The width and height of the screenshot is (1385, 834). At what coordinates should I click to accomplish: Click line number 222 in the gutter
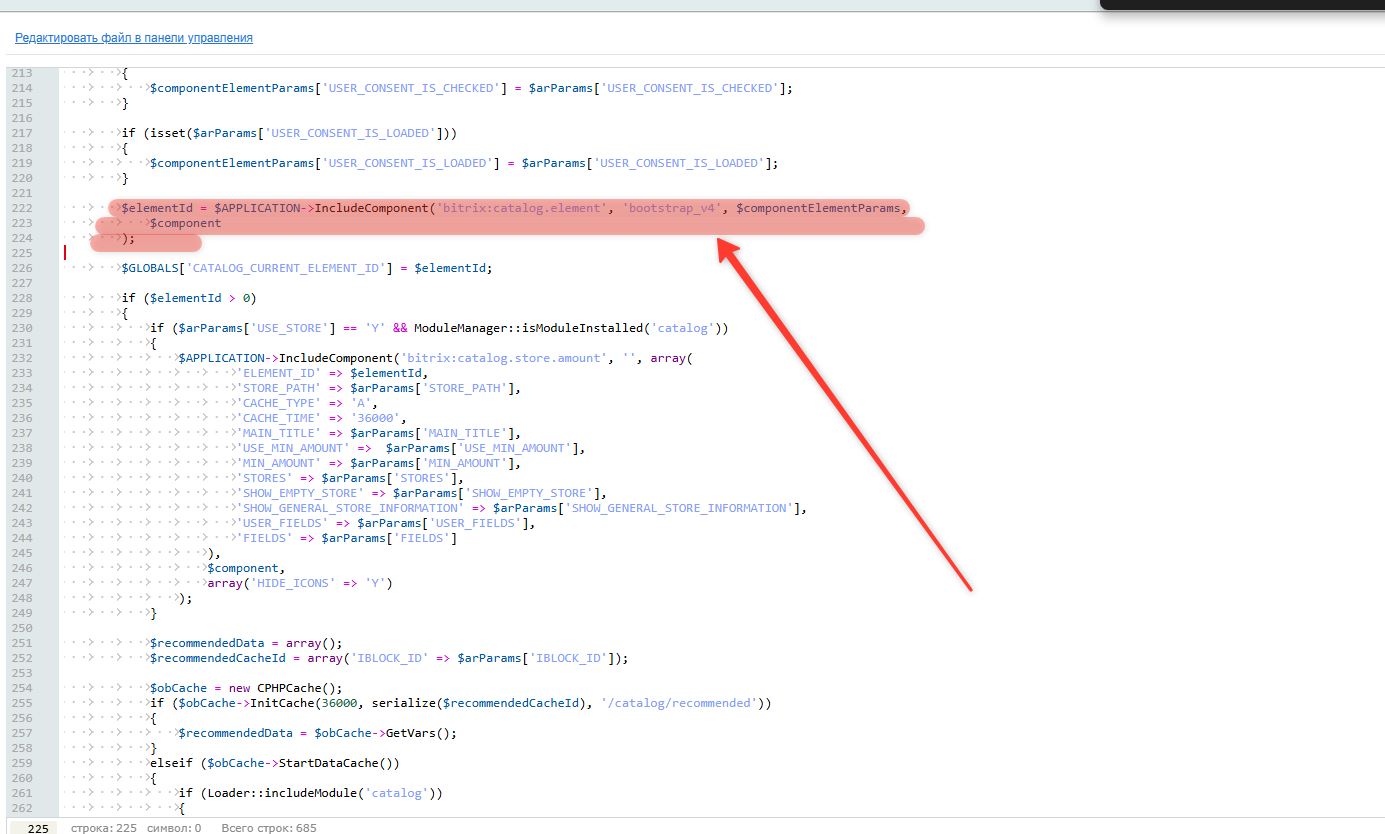pos(22,208)
